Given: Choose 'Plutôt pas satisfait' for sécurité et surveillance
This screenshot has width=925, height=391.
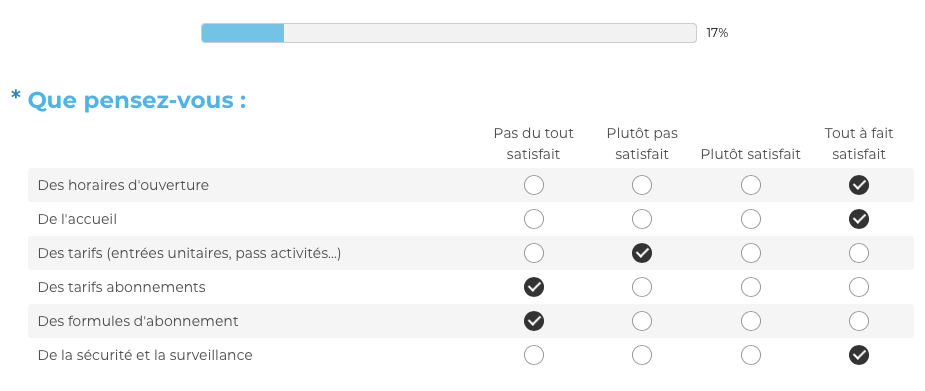Looking at the screenshot, I should coord(642,355).
